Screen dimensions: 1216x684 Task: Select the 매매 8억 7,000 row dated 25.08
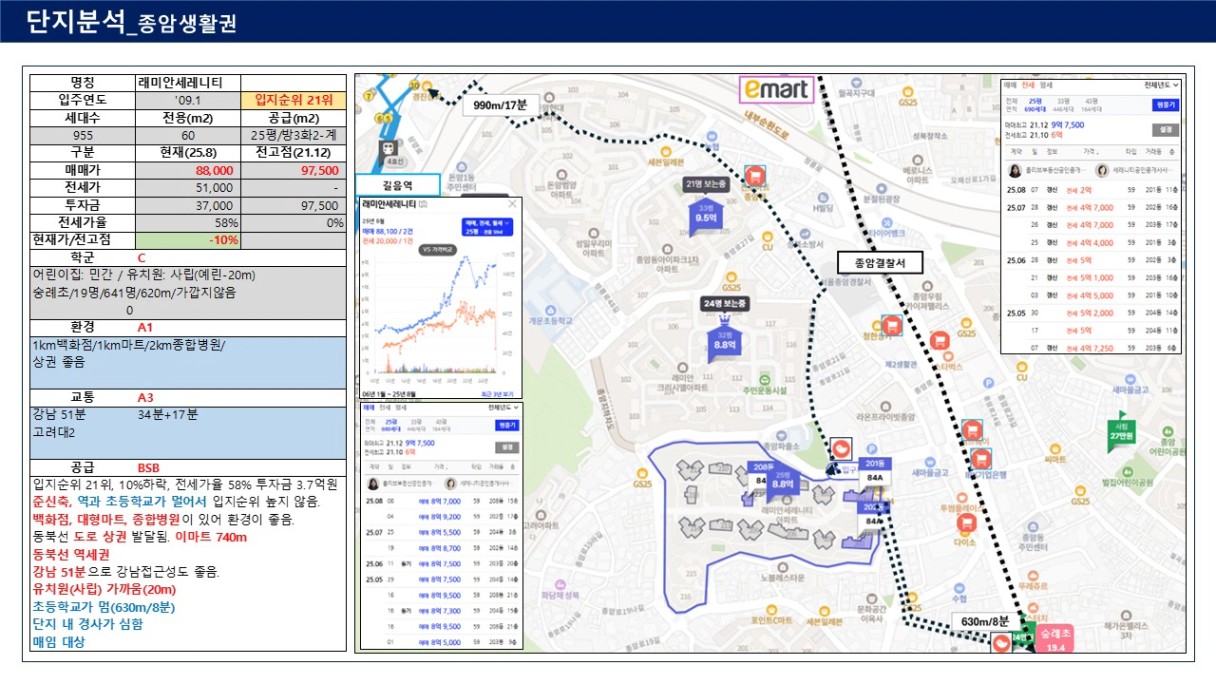(441, 501)
